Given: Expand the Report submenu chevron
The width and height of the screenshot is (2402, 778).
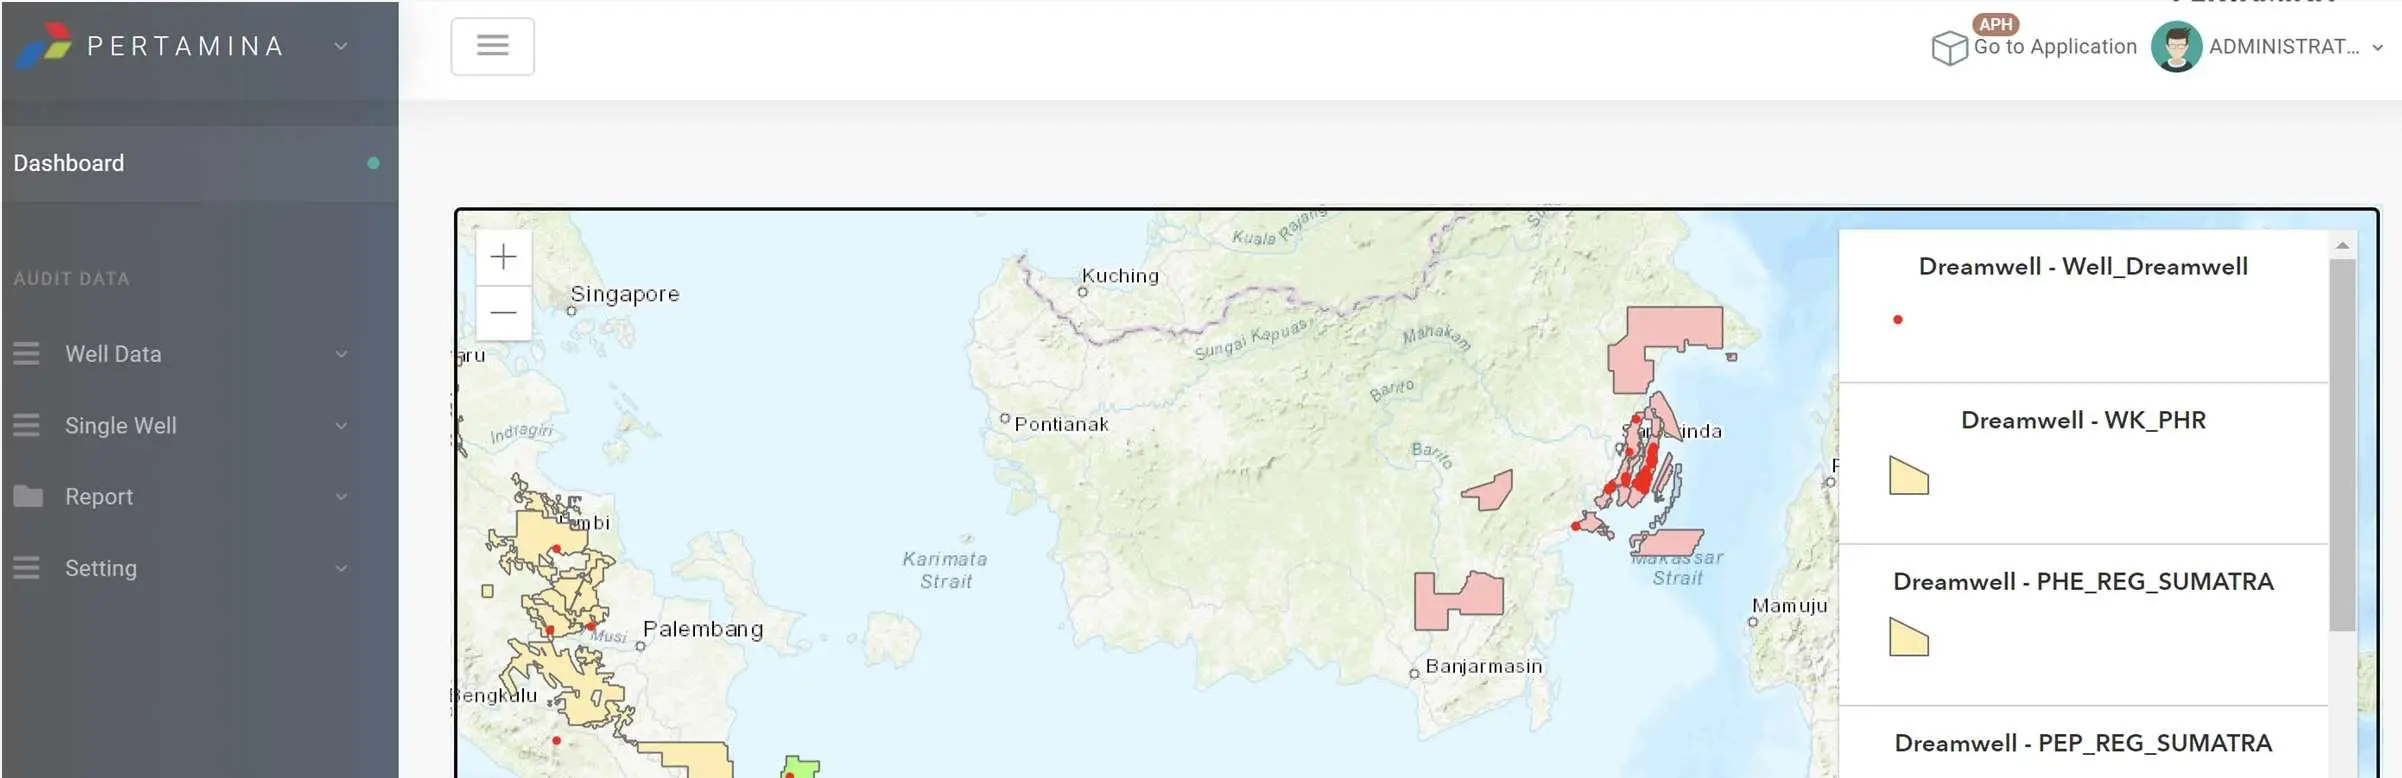Looking at the screenshot, I should coord(341,497).
